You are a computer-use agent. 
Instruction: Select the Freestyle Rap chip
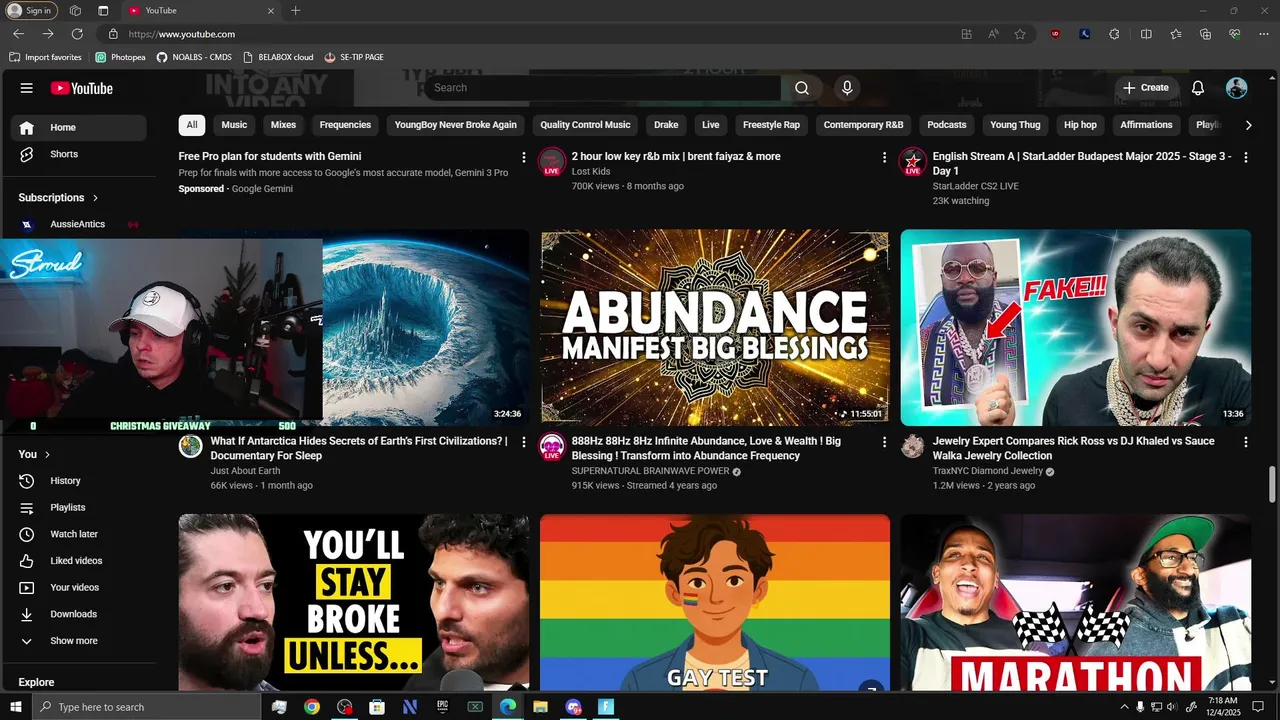click(x=771, y=125)
